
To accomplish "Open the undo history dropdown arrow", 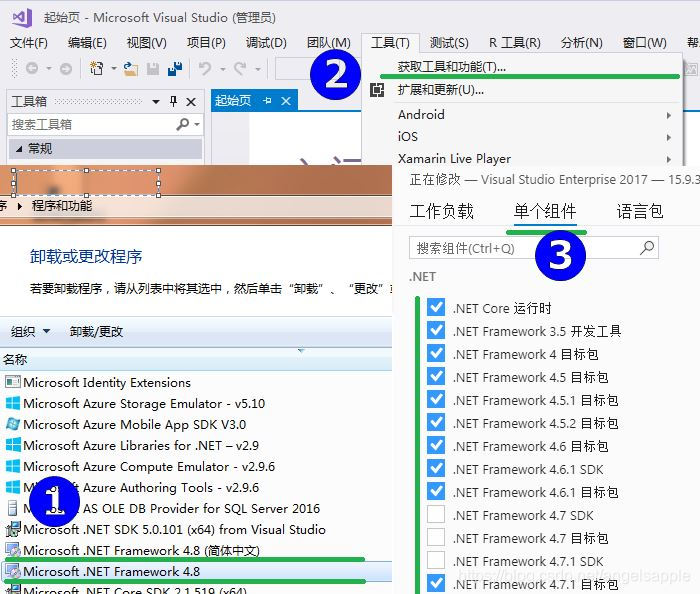I will tap(222, 69).
